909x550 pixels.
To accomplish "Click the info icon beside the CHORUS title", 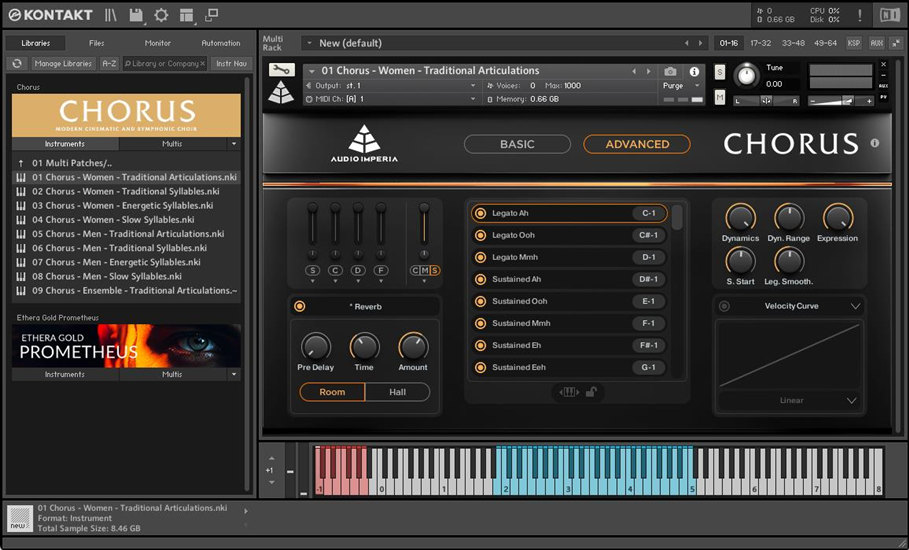I will tap(875, 143).
